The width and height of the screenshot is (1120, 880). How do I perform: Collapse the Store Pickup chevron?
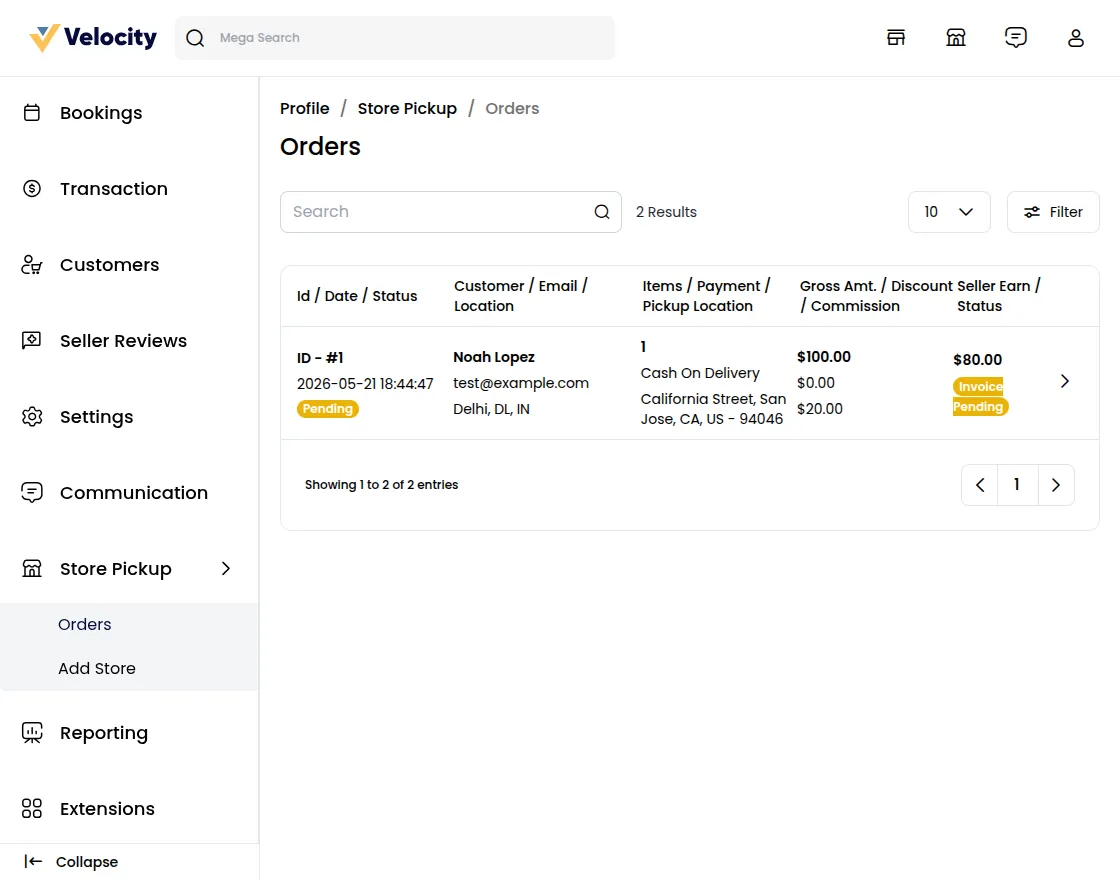(226, 569)
